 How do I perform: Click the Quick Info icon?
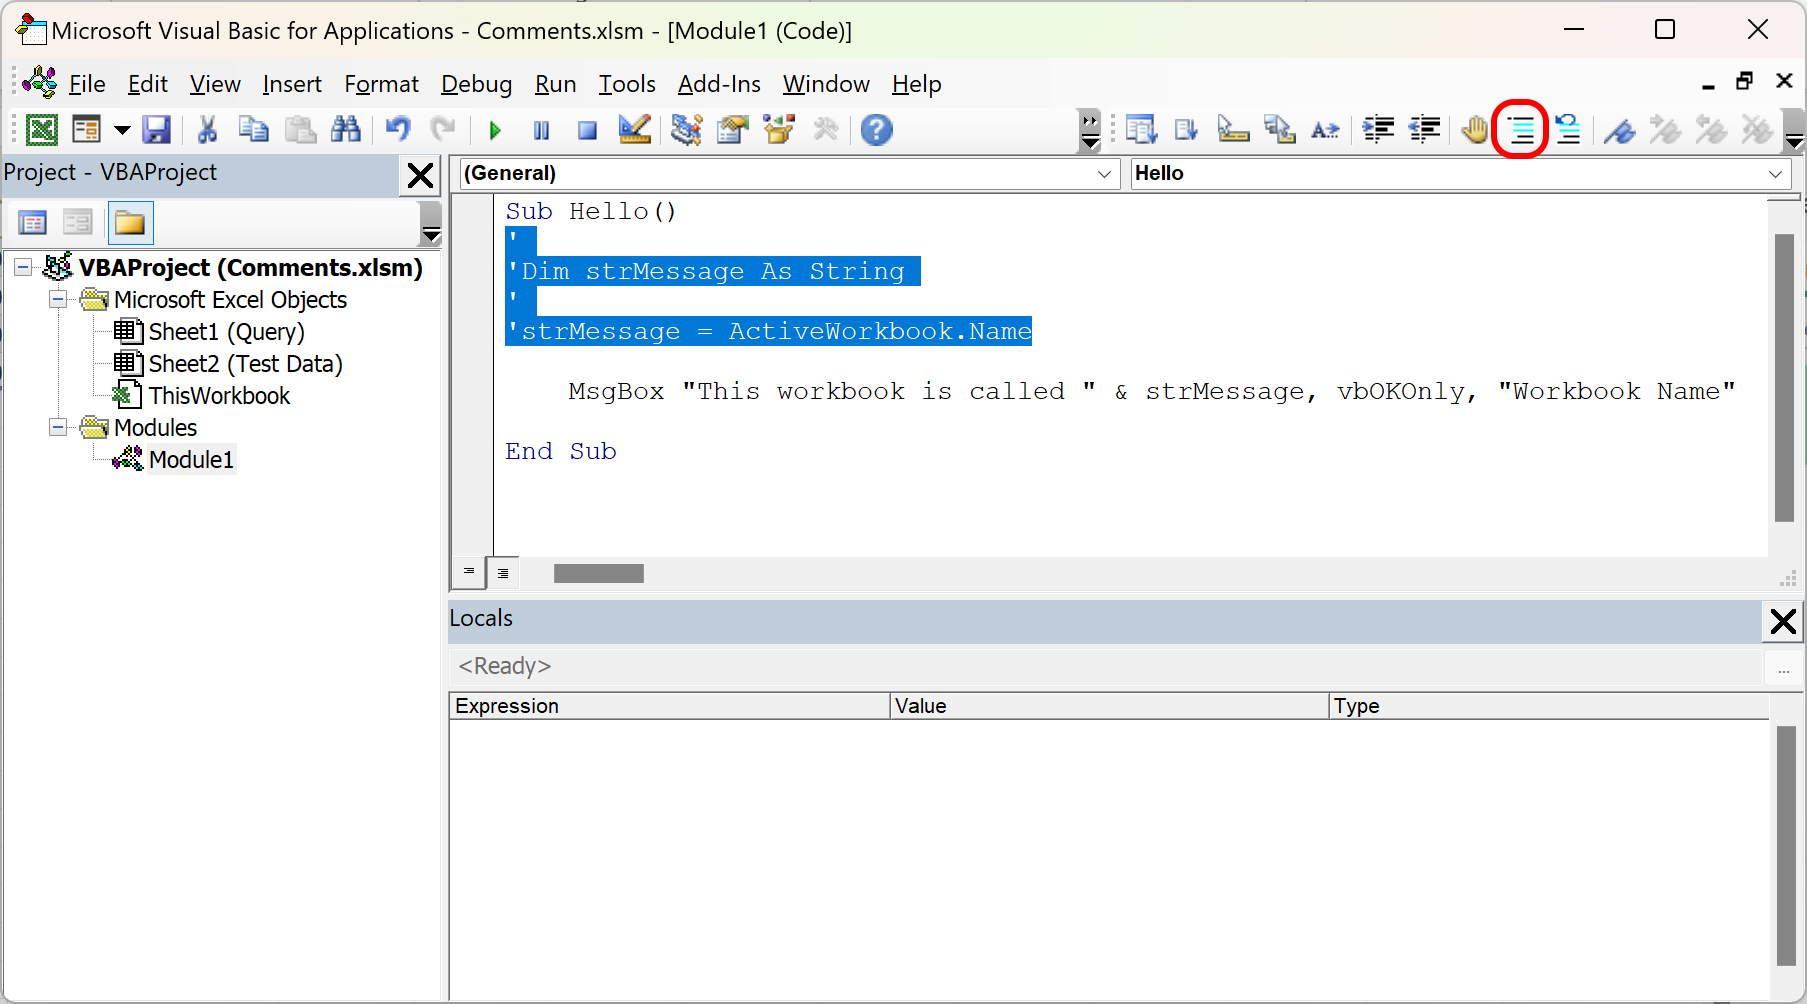[x=1233, y=130]
